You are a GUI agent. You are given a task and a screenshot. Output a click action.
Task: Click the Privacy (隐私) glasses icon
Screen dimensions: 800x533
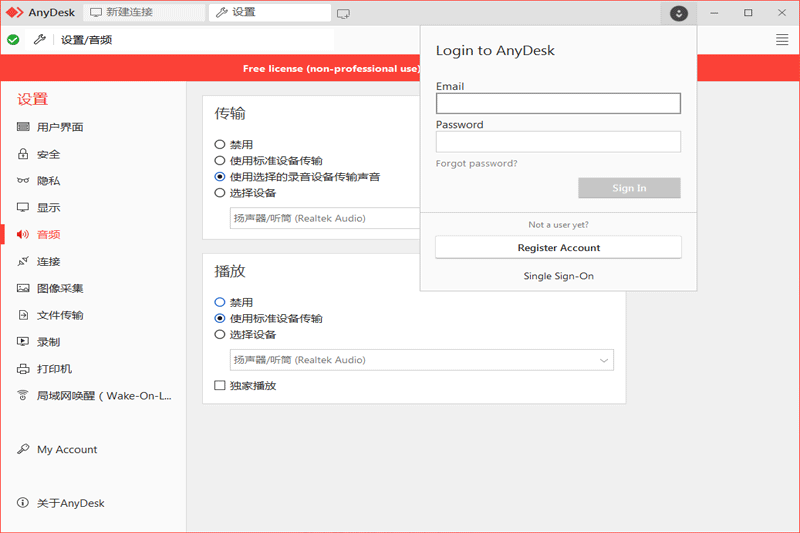coord(23,181)
